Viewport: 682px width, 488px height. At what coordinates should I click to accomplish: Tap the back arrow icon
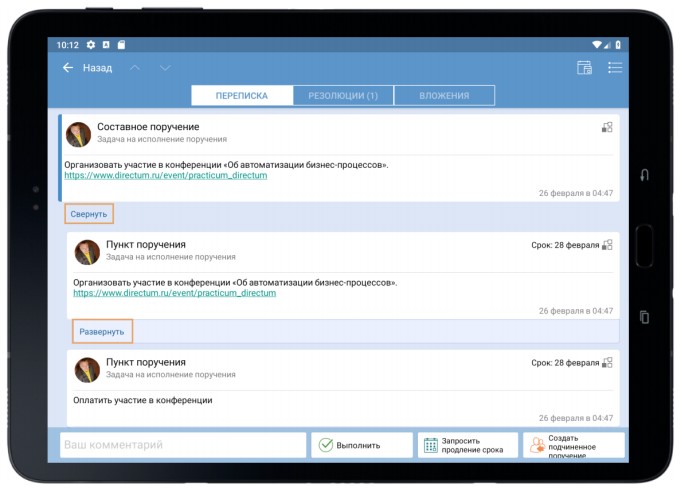[x=68, y=67]
